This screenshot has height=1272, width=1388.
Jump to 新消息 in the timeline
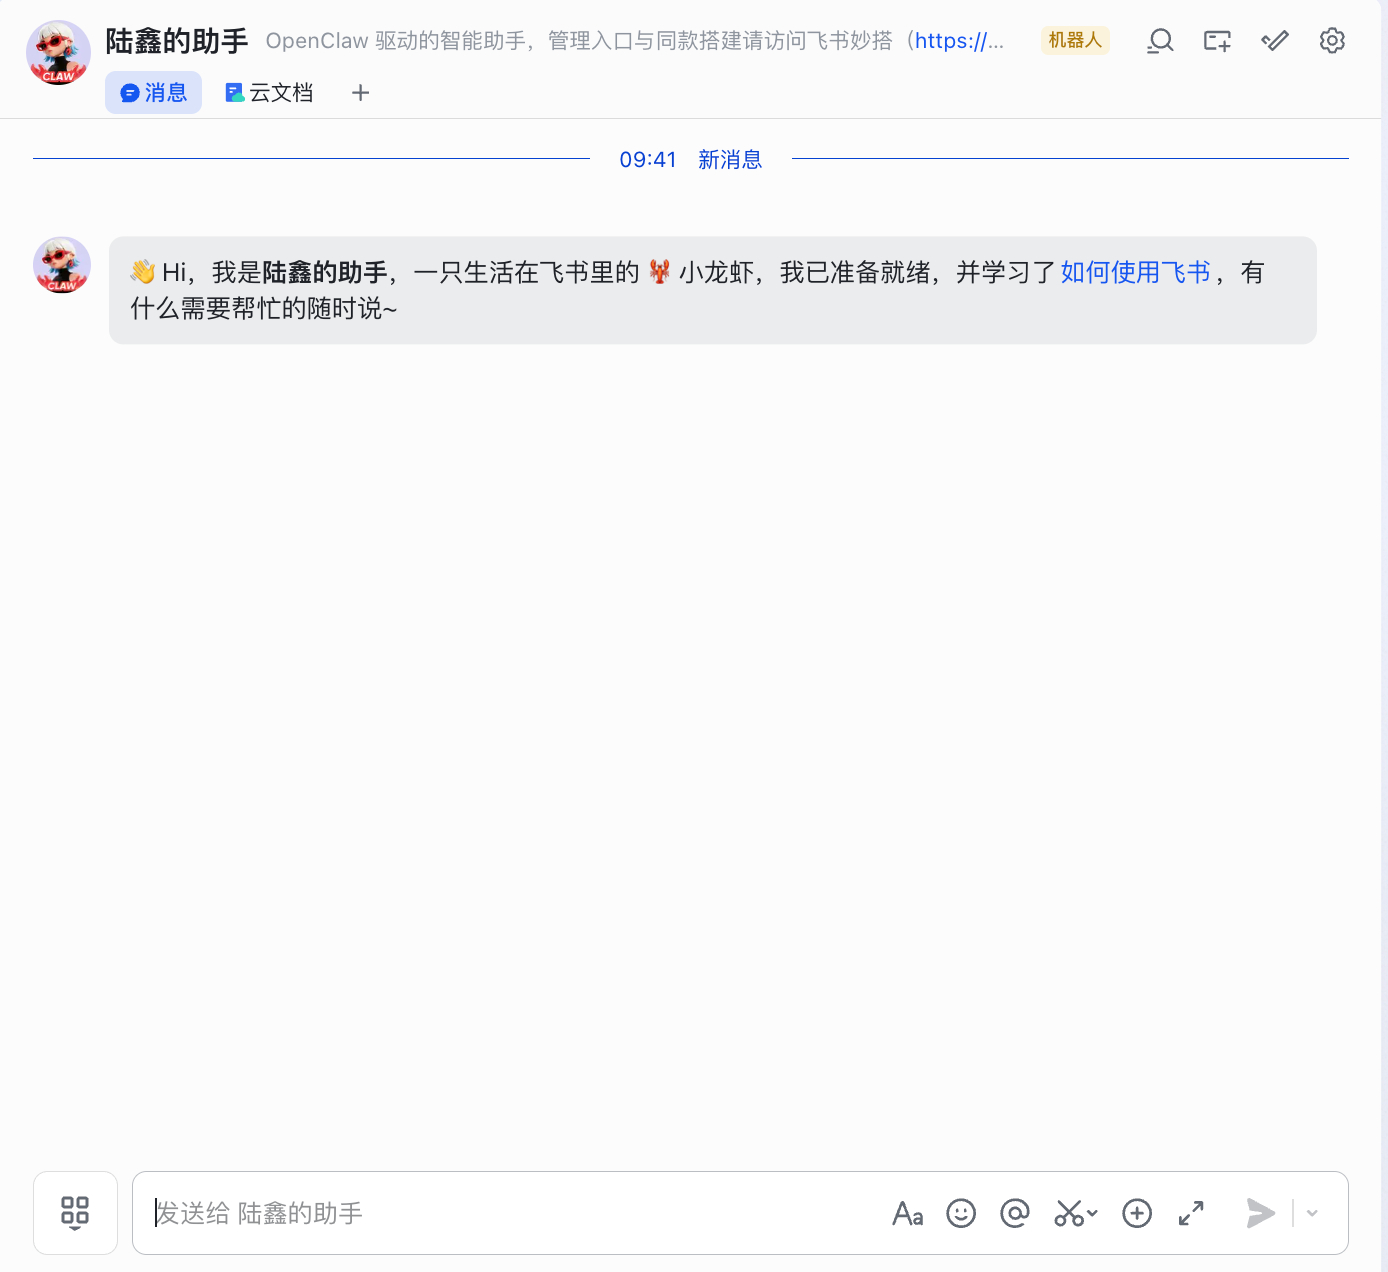[730, 159]
